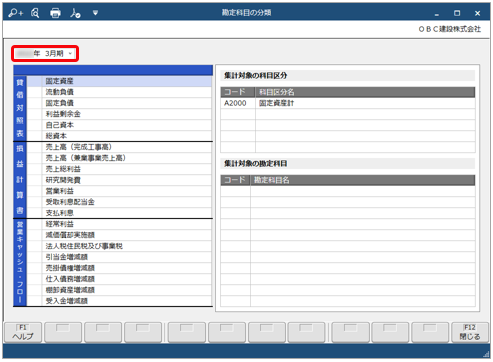Image resolution: width=493 pixels, height=362 pixels.
Task: Click the コード header in 科目区分 table
Action: (238, 92)
